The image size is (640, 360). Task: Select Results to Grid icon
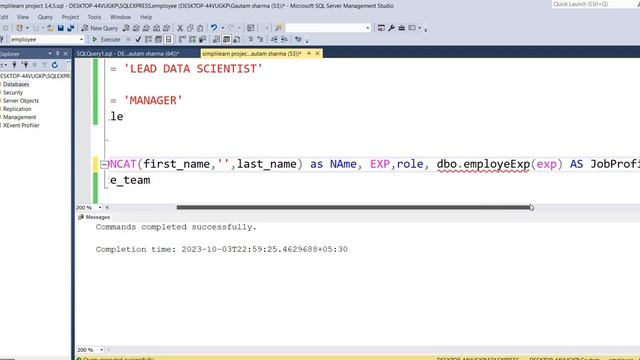(x=226, y=40)
